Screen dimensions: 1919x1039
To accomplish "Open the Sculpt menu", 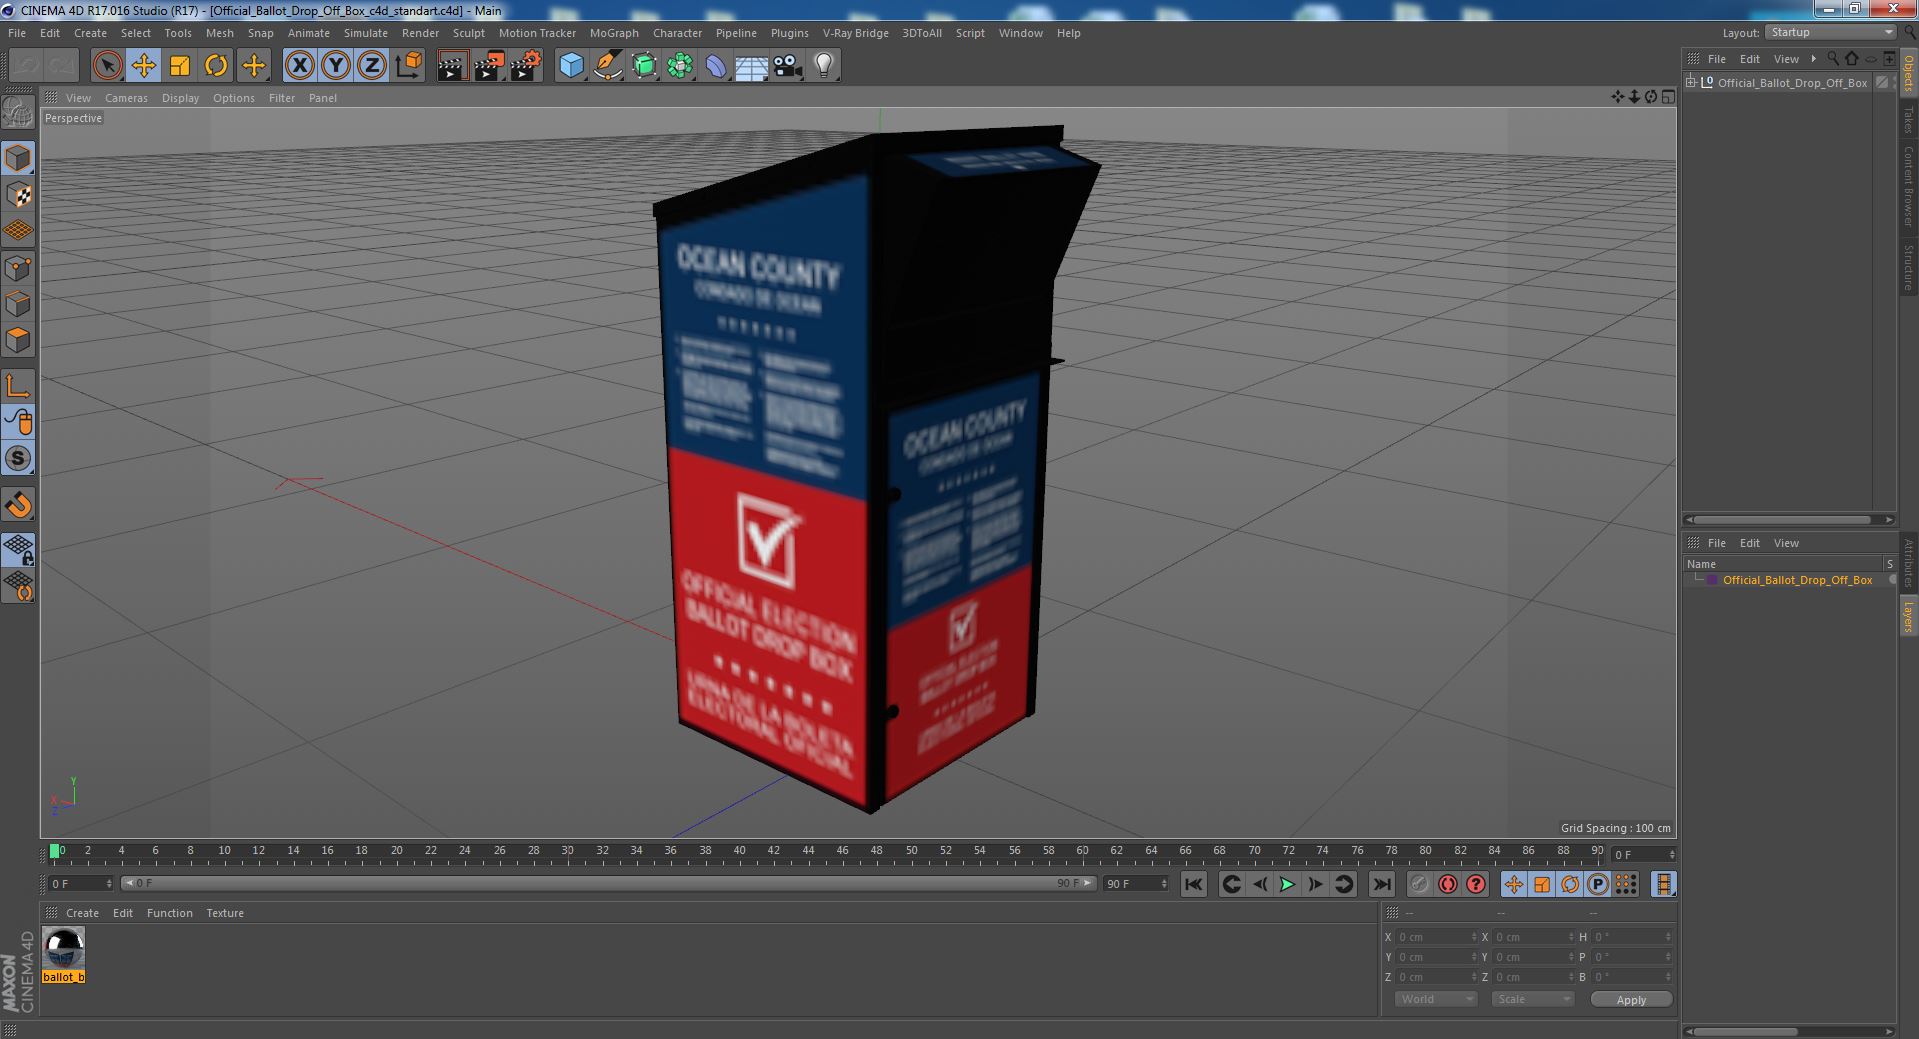I will pyautogui.click(x=468, y=33).
